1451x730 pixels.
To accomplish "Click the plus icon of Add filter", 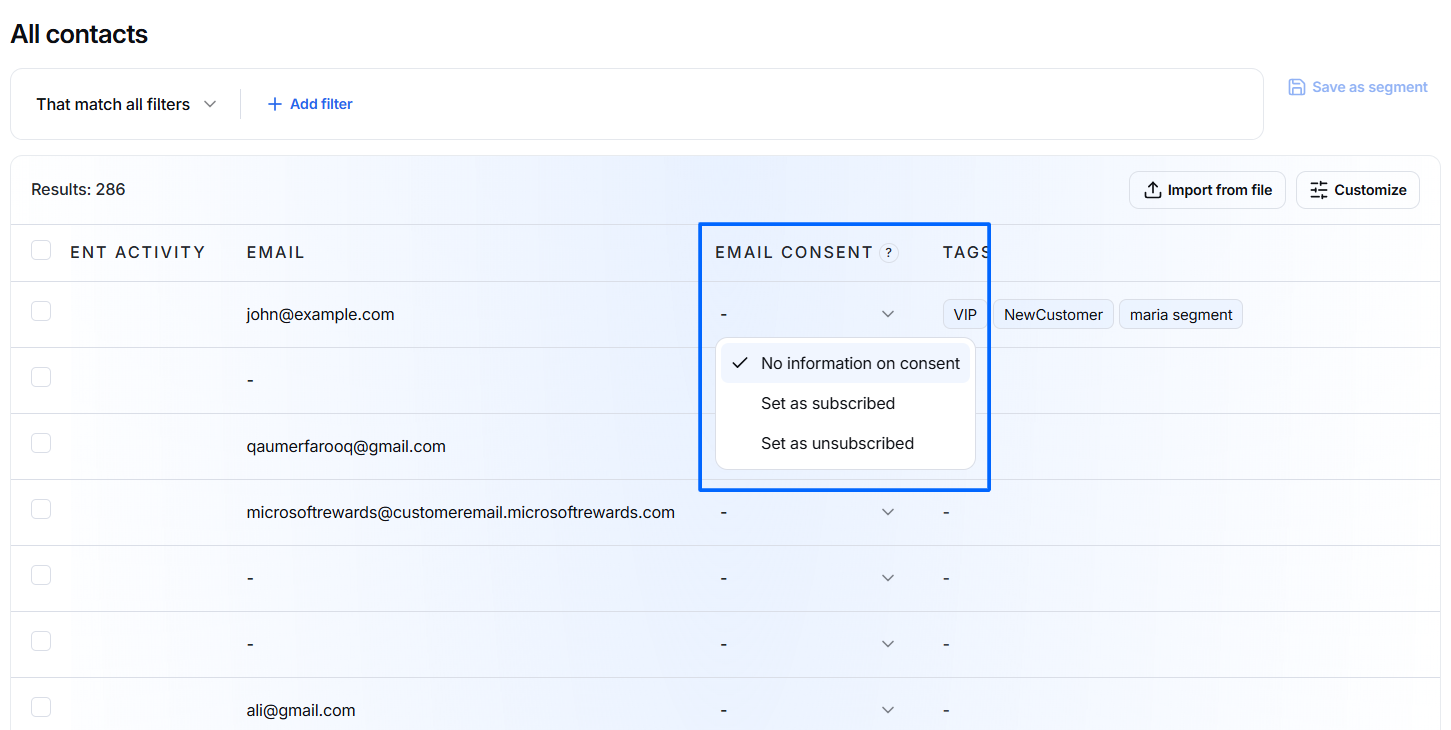I will point(275,104).
